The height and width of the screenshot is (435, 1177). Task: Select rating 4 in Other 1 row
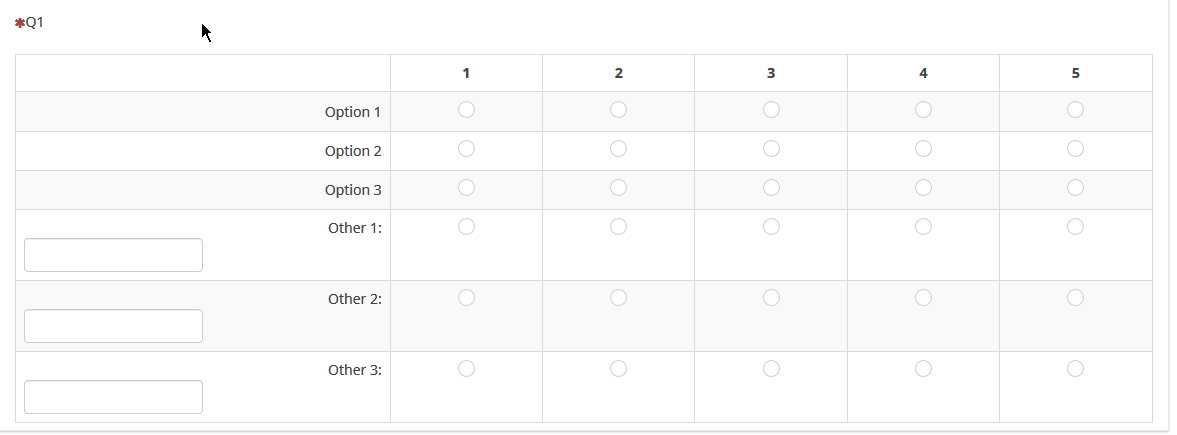pos(923,227)
